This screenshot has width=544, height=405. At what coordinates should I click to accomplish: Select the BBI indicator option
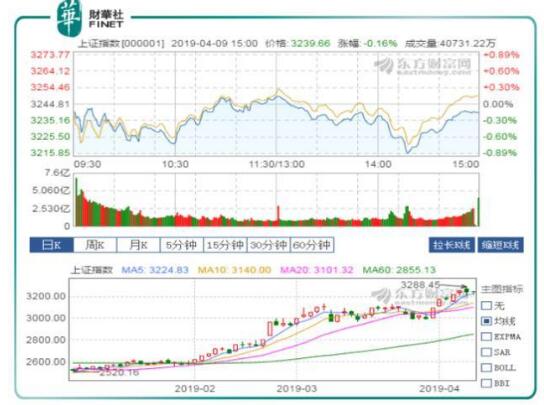[486, 383]
